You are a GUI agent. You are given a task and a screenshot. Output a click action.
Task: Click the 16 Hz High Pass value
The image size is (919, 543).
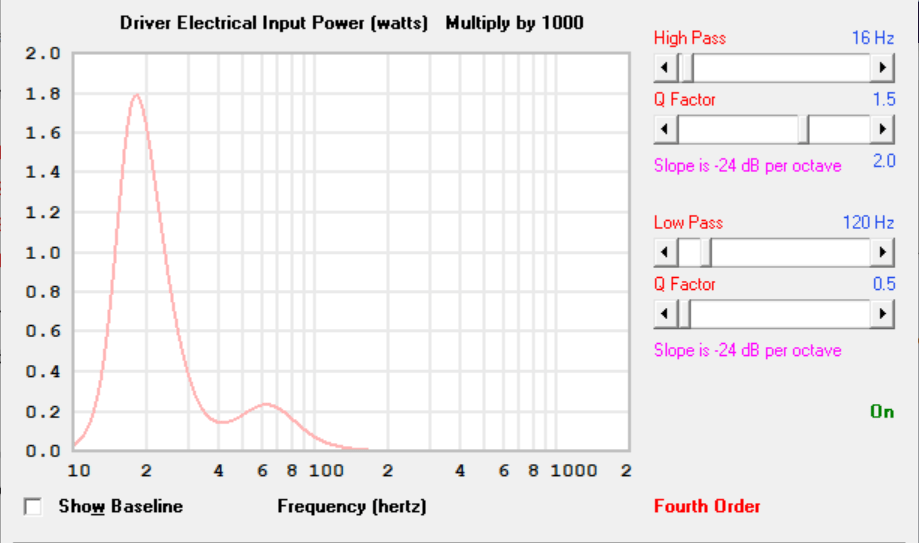pos(873,38)
